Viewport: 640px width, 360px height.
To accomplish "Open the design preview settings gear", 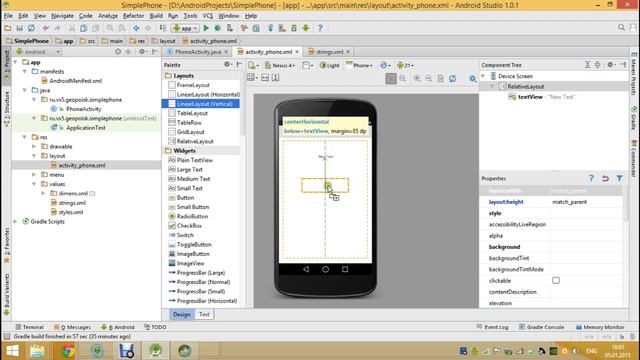I will click(472, 78).
